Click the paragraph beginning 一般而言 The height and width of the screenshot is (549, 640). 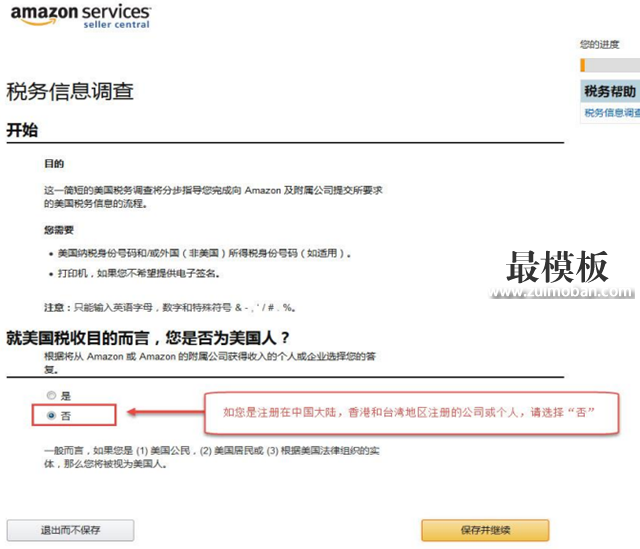211,457
